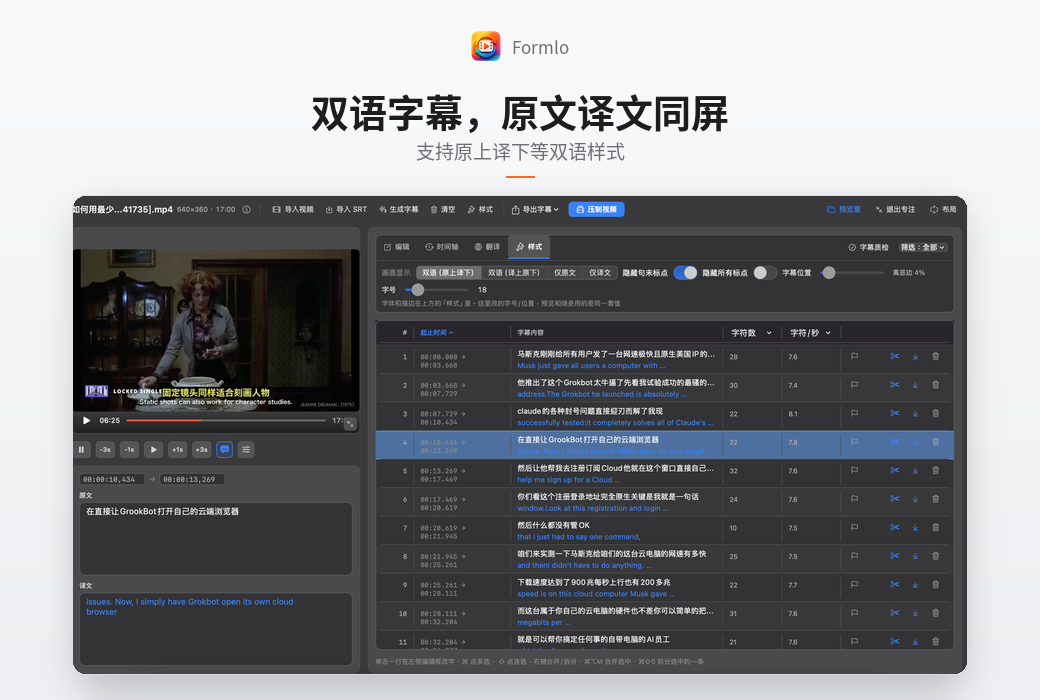Screen dimensions: 1040x700
Task: Click the -3s seek button
Action: click(x=105, y=450)
